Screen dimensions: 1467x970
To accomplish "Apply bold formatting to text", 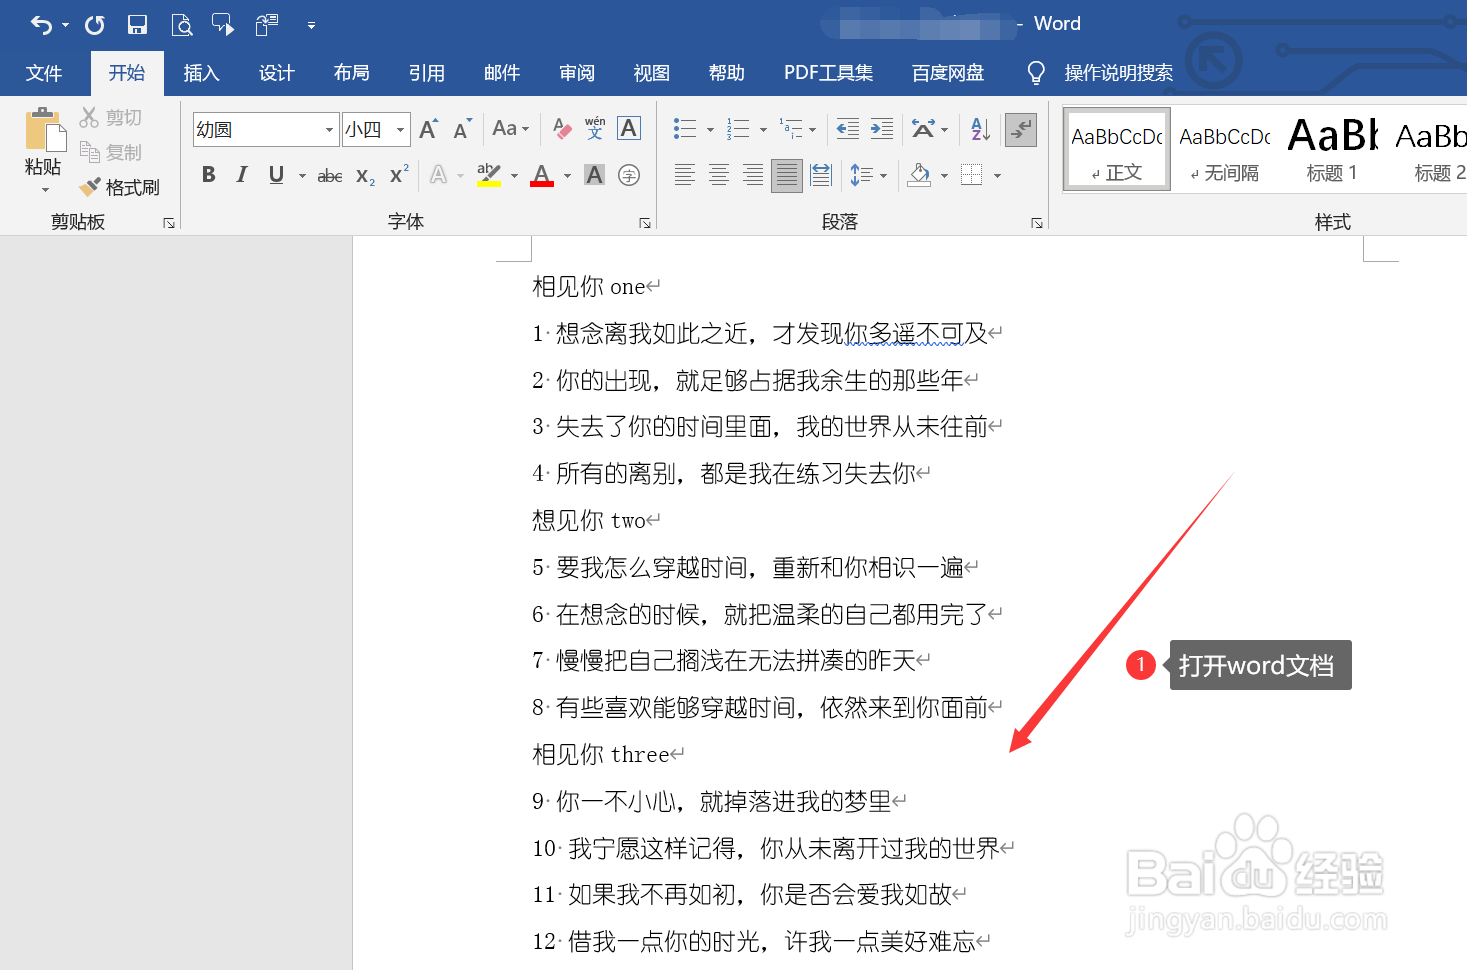I will tap(208, 174).
